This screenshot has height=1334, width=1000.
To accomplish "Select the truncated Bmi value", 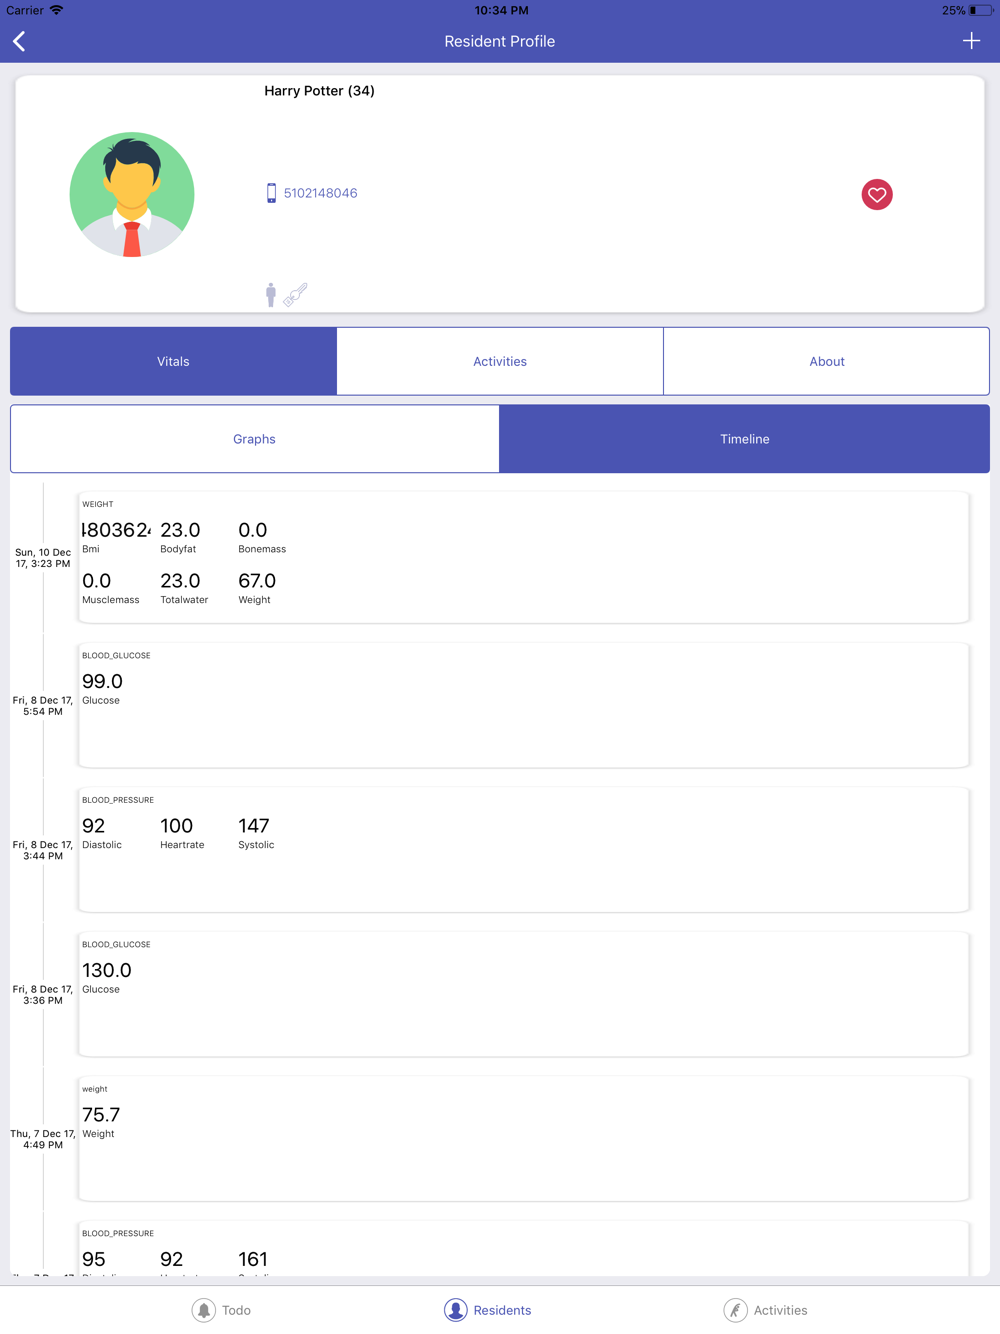I will coord(116,530).
